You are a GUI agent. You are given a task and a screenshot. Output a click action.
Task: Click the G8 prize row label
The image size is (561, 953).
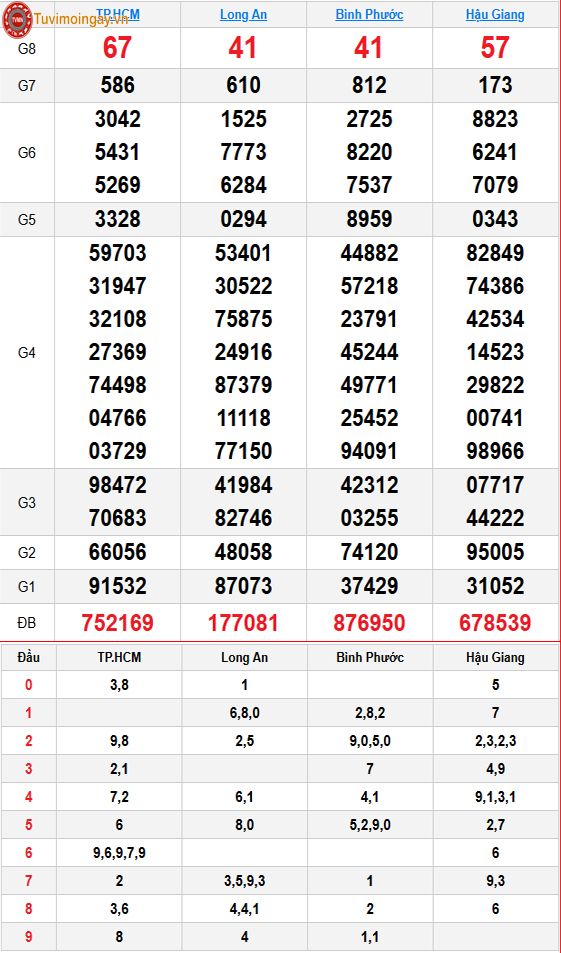(27, 49)
